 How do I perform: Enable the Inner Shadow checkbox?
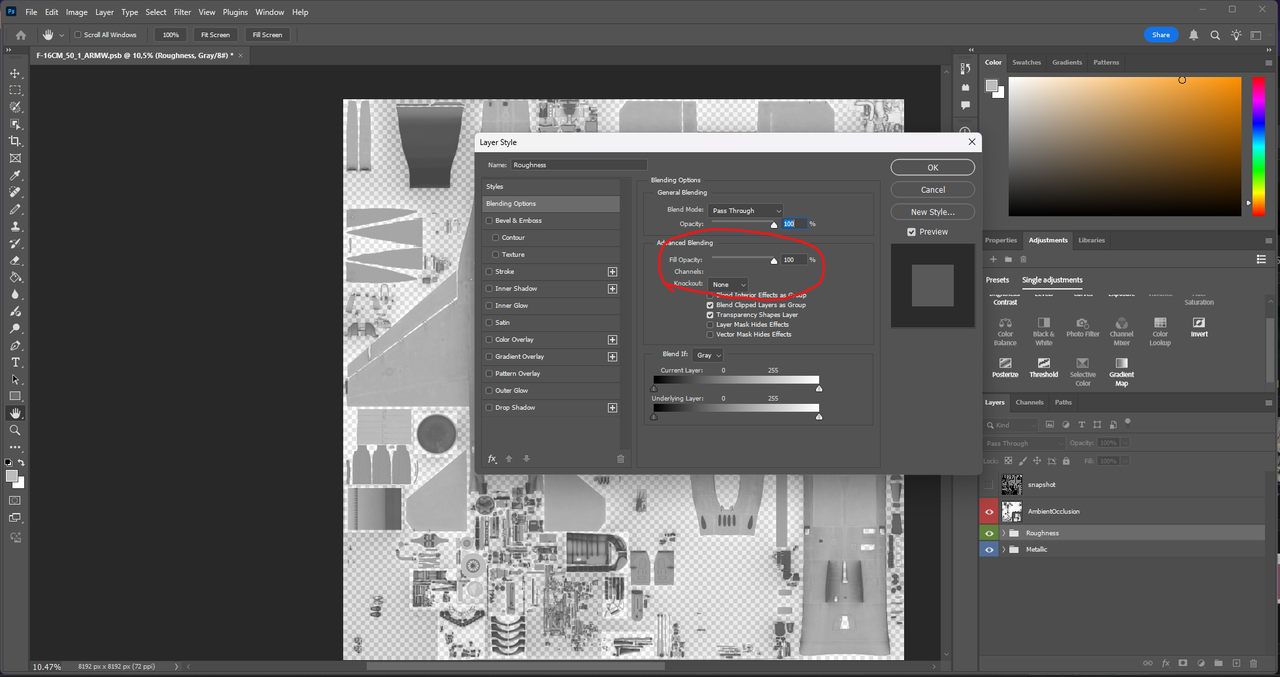click(x=489, y=288)
